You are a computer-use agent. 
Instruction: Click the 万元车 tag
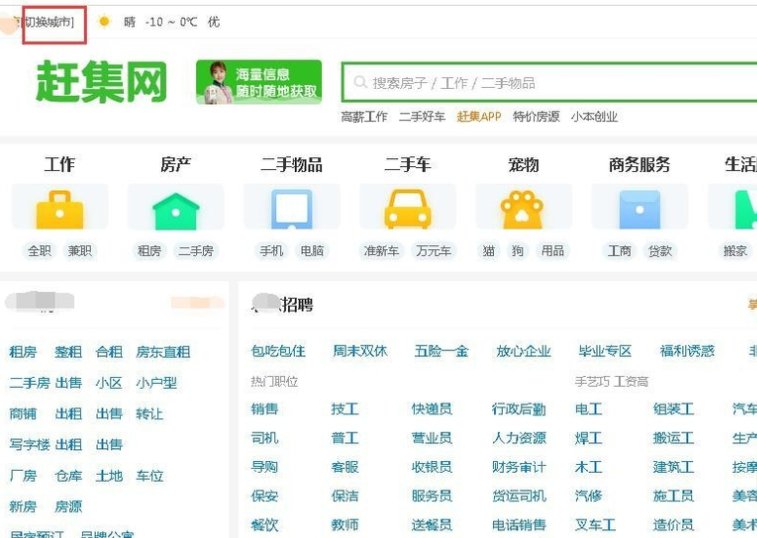coord(434,251)
